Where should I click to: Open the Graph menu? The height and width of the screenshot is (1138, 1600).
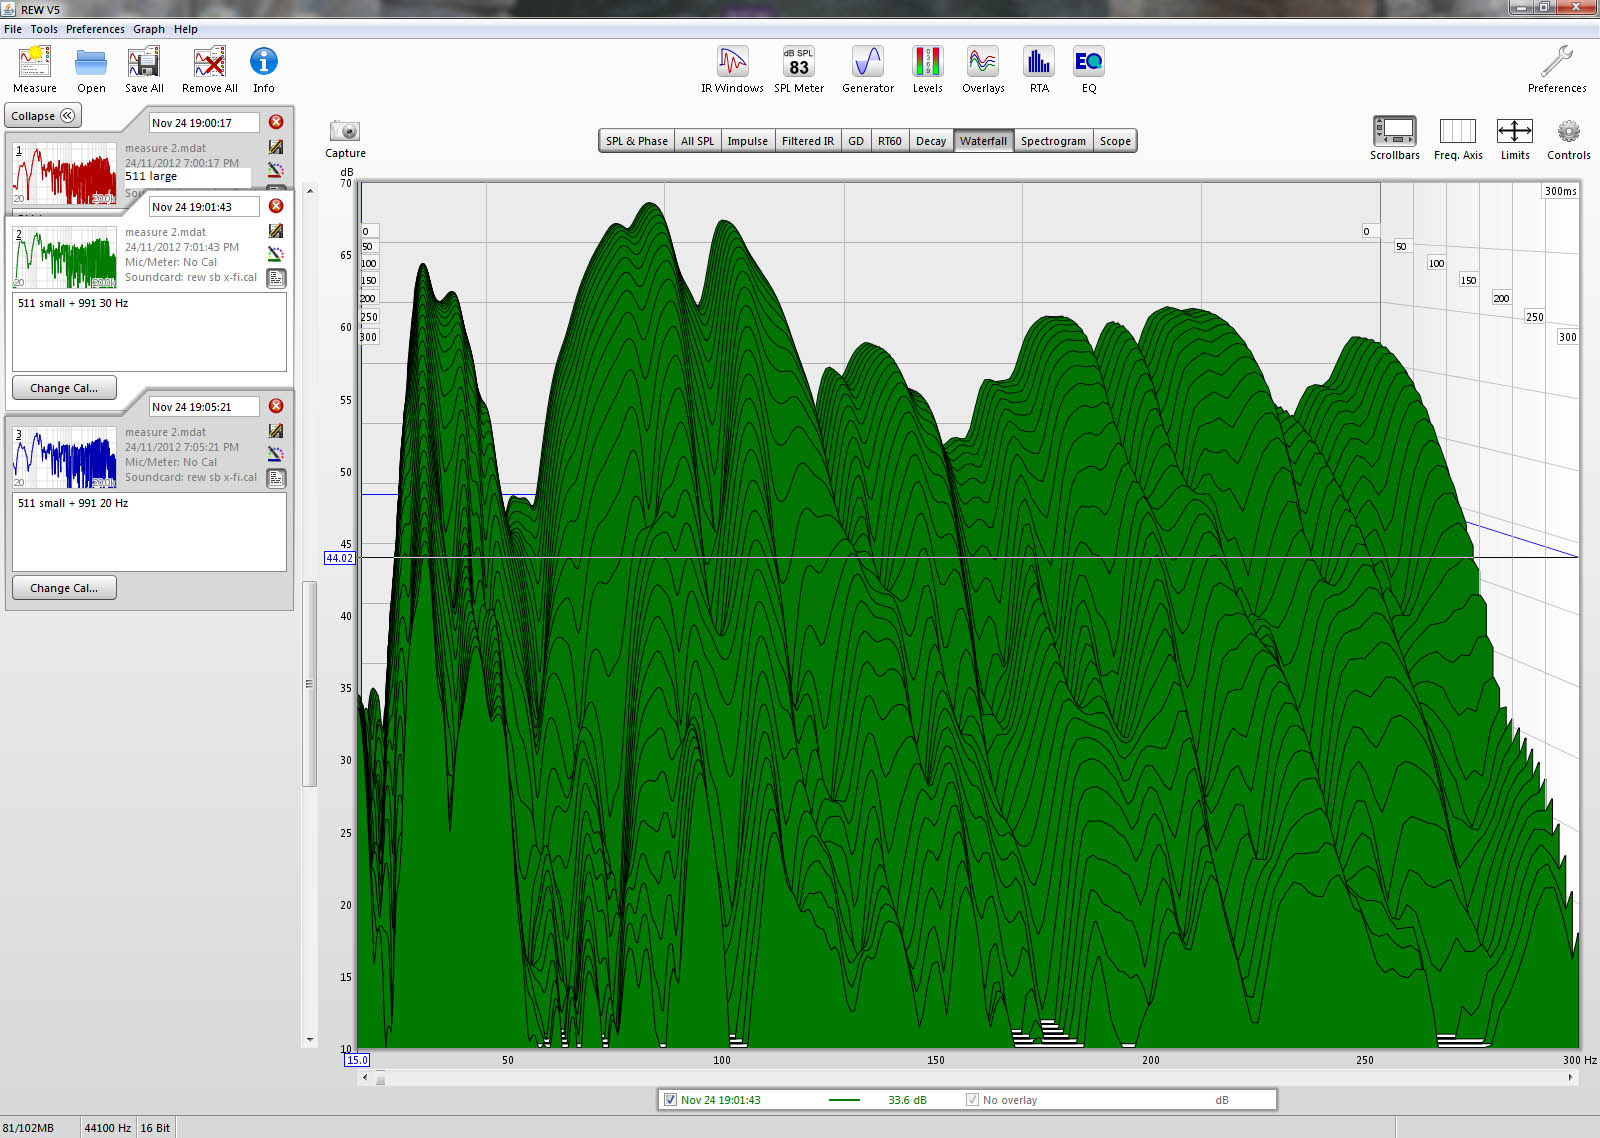coord(148,29)
